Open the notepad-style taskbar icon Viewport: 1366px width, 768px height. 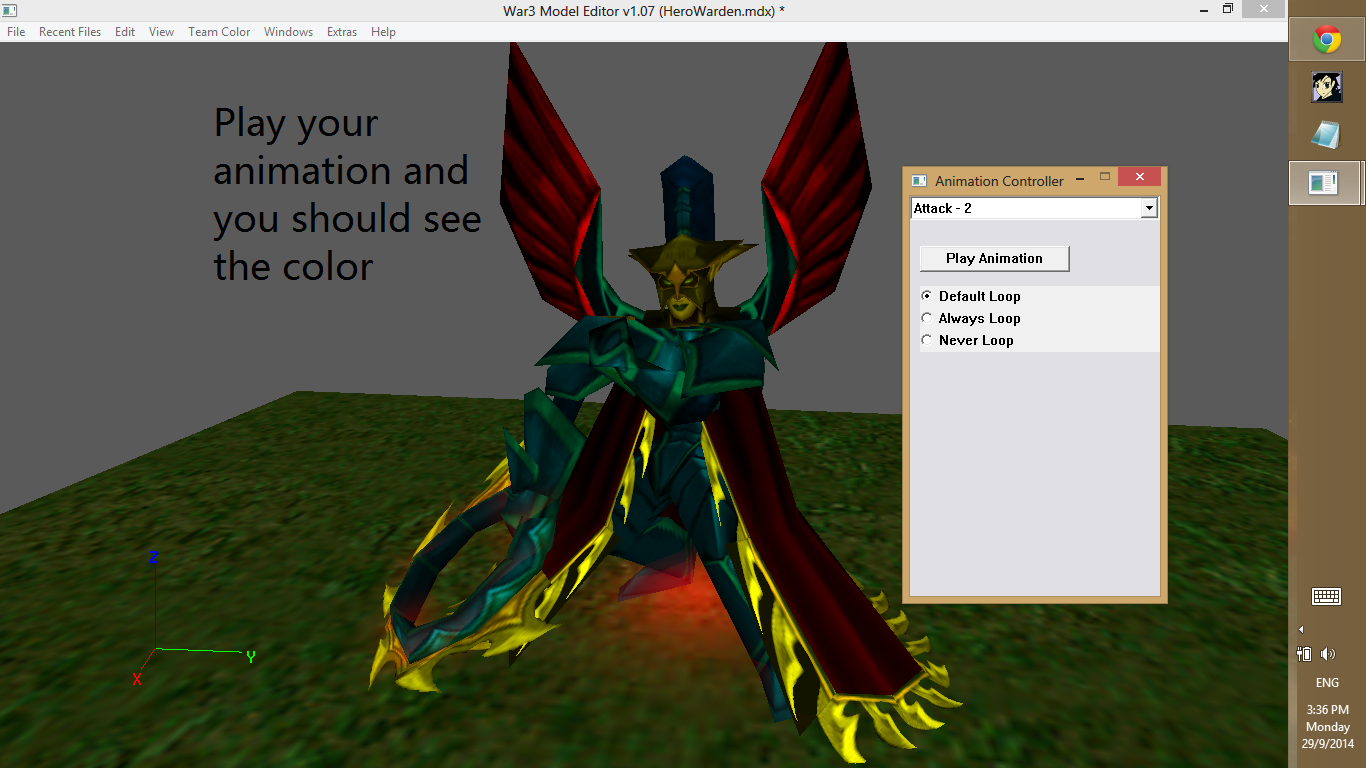click(x=1327, y=135)
